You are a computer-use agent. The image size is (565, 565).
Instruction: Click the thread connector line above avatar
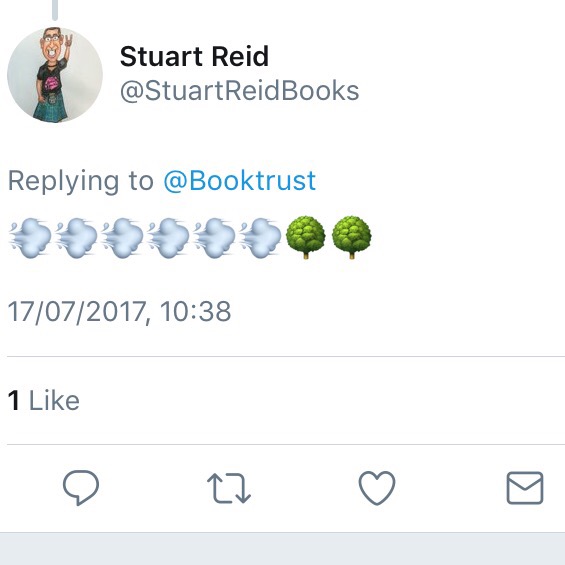tap(55, 10)
